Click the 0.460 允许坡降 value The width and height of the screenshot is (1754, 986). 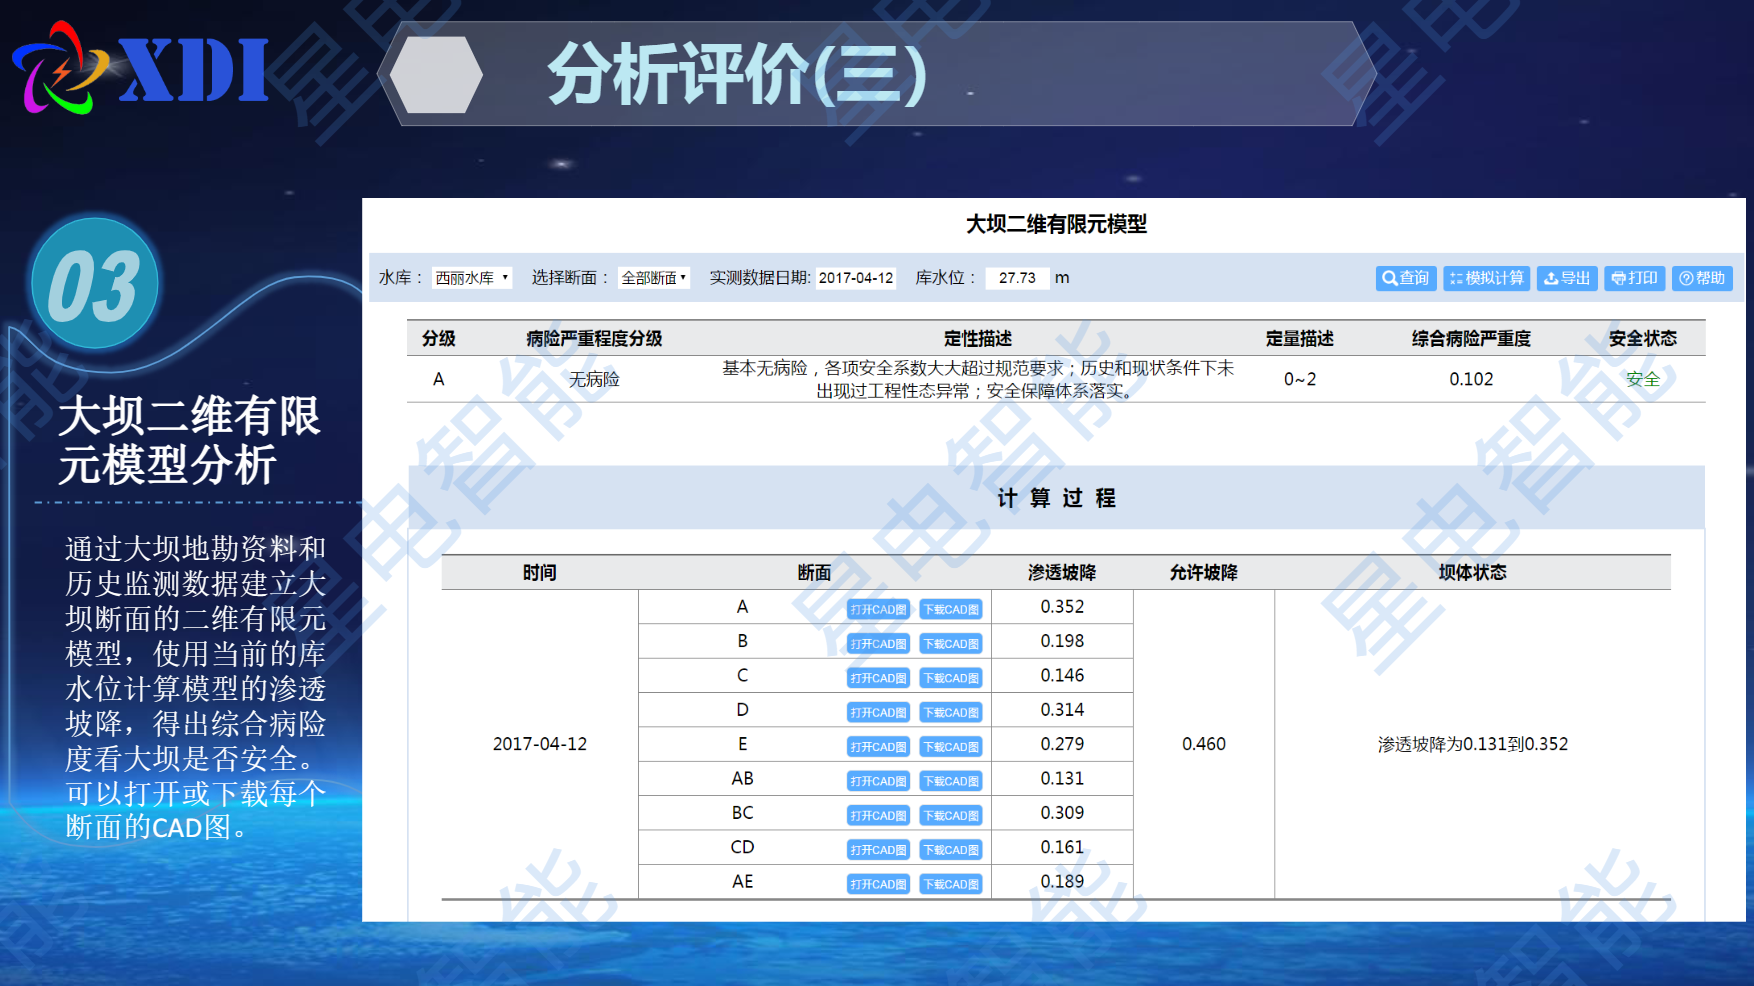pyautogui.click(x=1204, y=744)
